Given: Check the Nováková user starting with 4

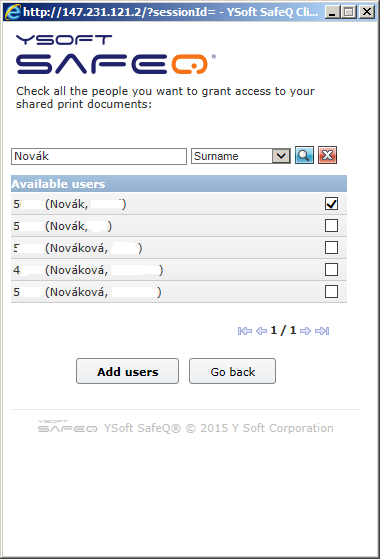Looking at the screenshot, I should (332, 270).
